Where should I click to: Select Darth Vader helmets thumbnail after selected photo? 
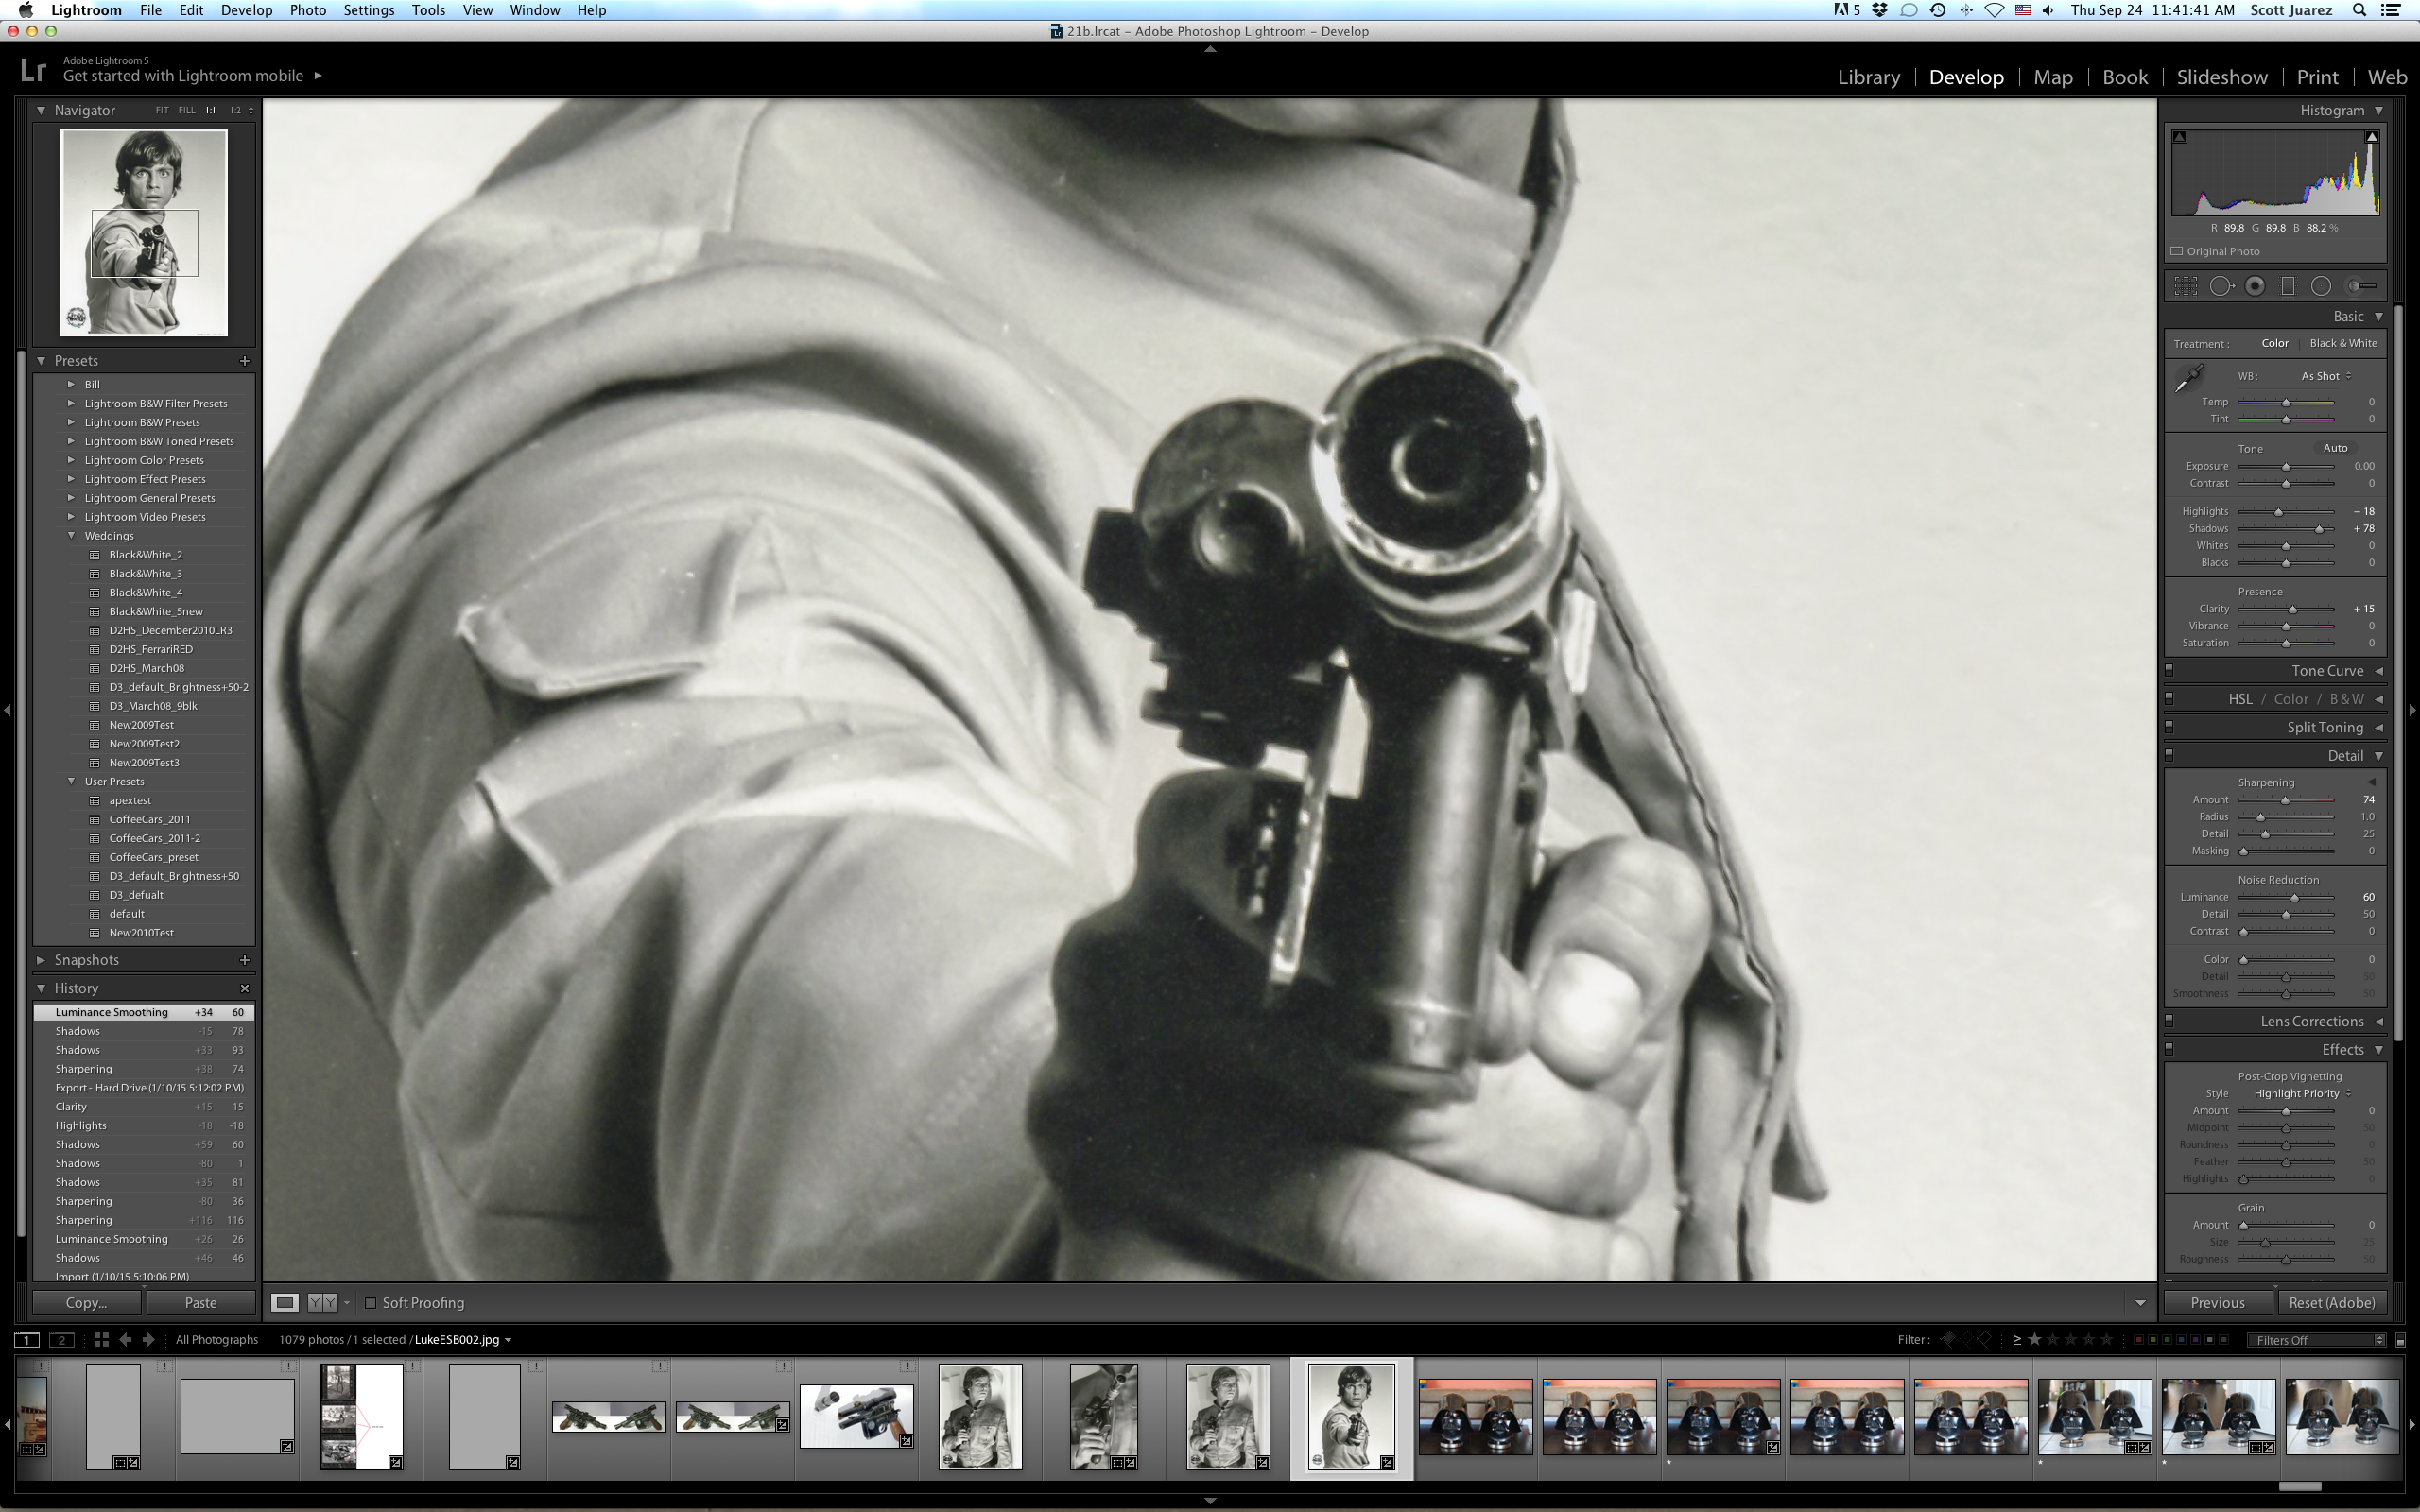coord(1475,1417)
